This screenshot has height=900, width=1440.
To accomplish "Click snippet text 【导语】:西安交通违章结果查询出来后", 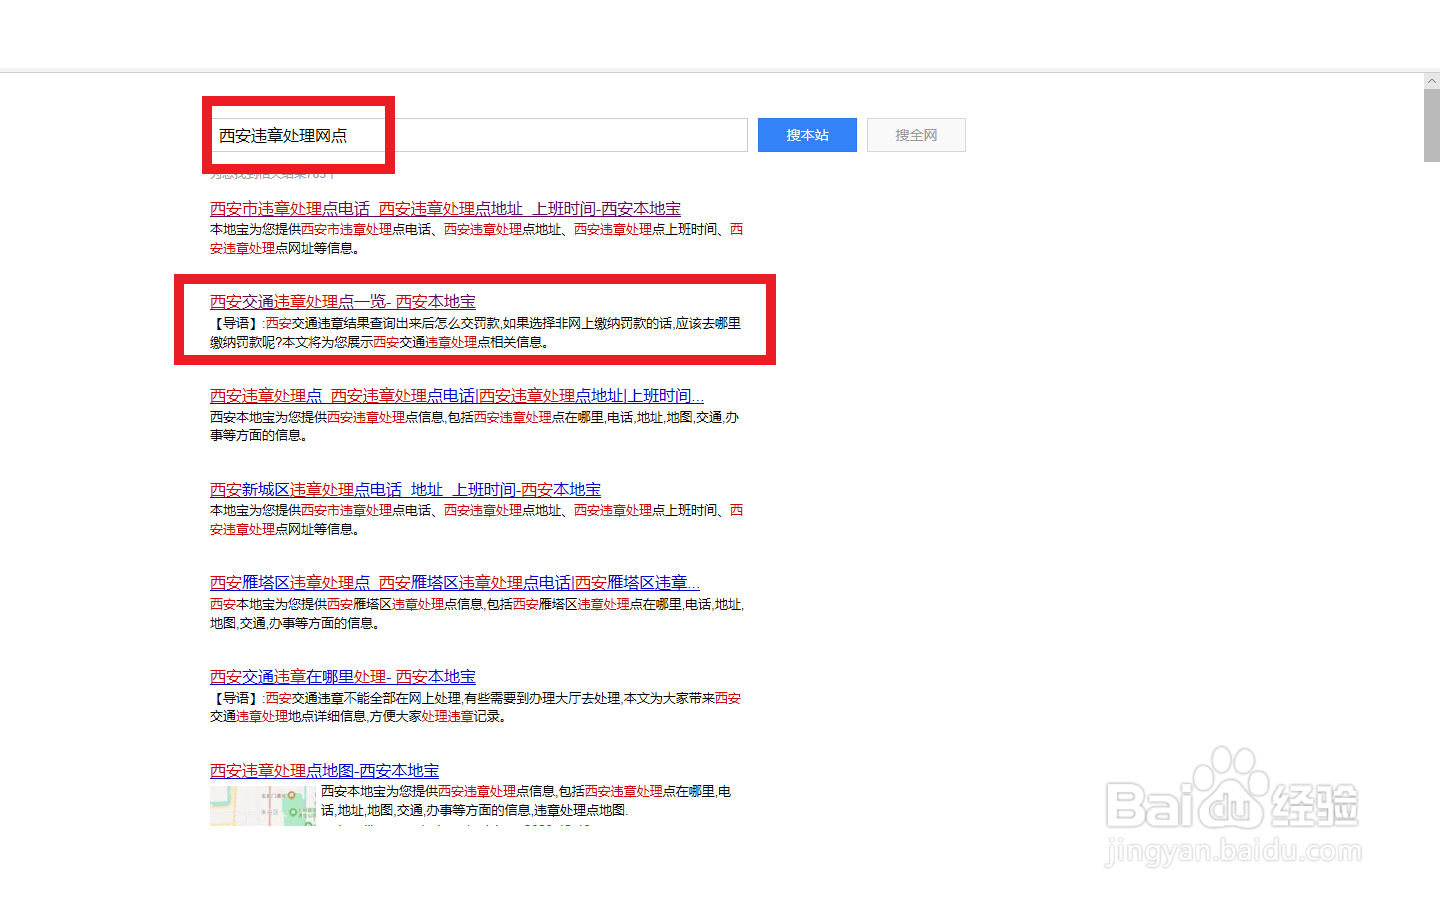I will pos(476,332).
